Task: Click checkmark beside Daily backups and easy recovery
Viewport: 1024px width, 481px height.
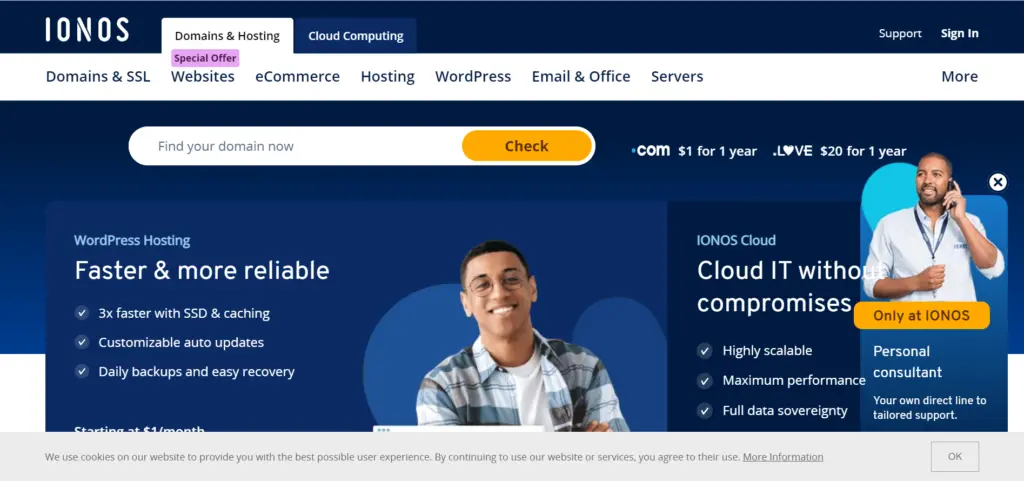Action: pyautogui.click(x=82, y=371)
